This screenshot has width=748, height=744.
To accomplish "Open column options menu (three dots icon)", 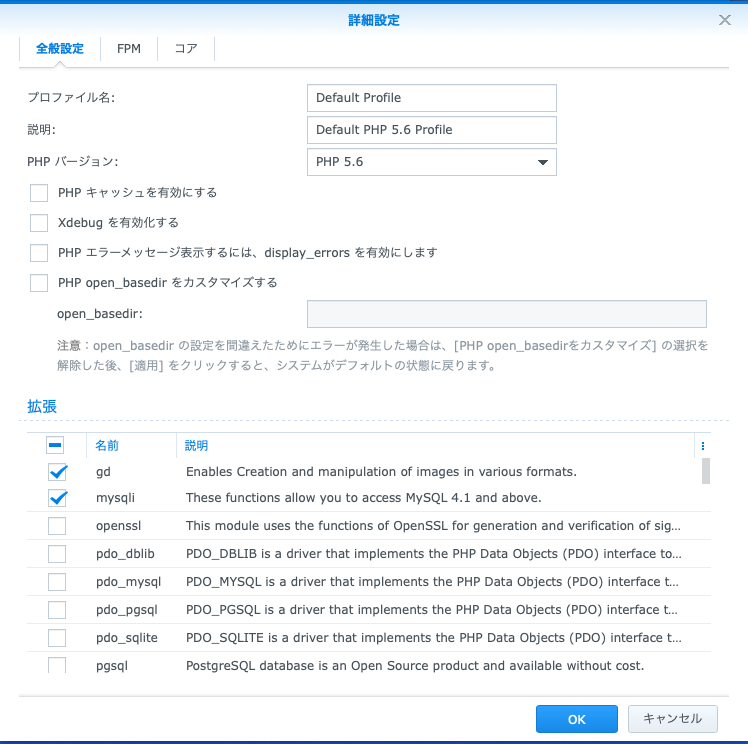I will point(703,446).
